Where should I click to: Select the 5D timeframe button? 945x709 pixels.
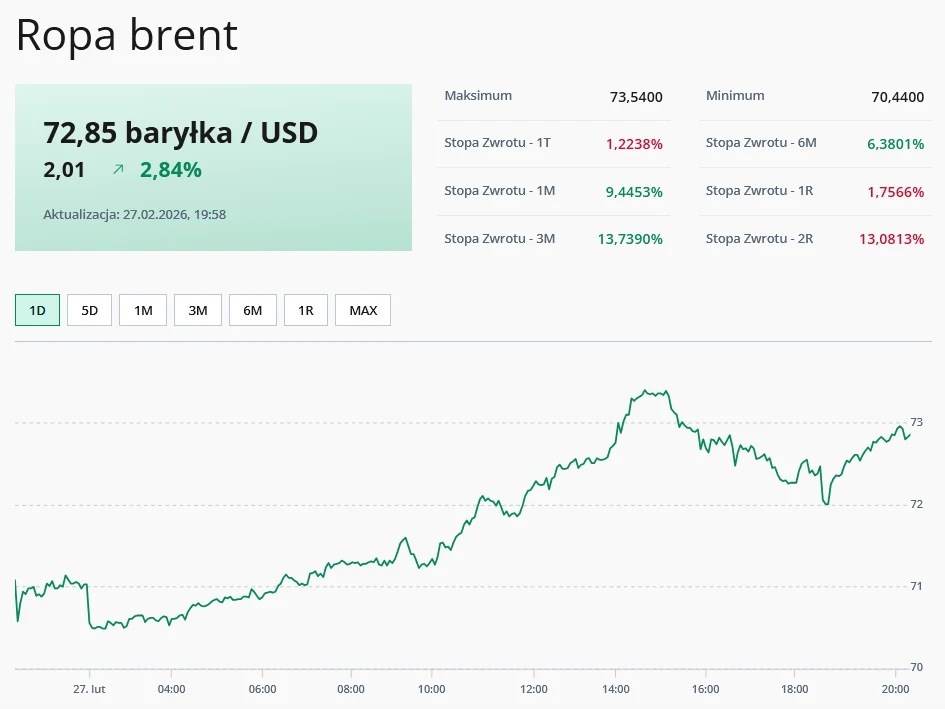tap(89, 310)
